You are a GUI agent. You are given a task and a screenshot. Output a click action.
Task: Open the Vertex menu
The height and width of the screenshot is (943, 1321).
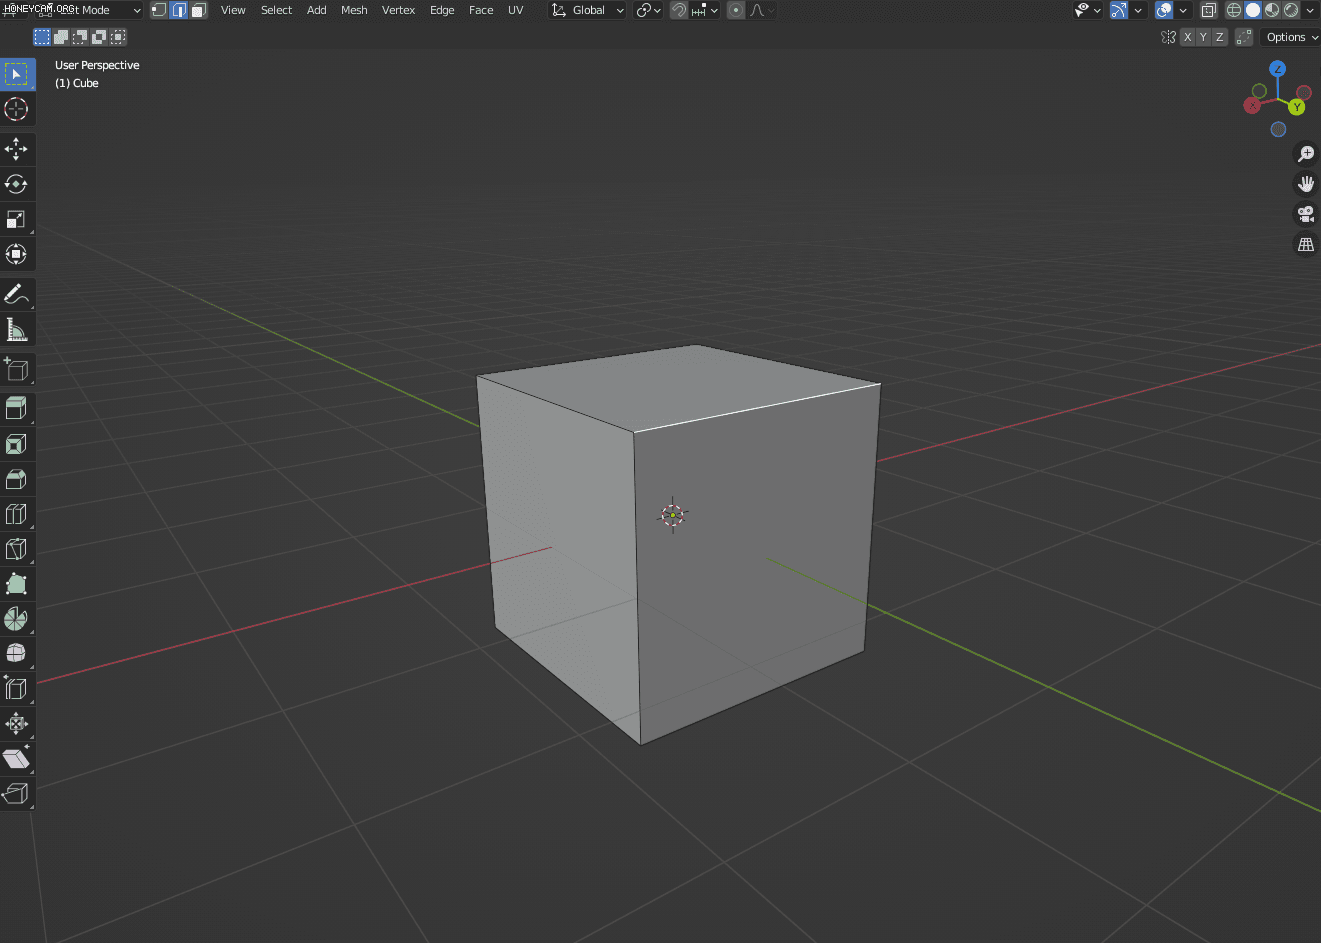399,10
